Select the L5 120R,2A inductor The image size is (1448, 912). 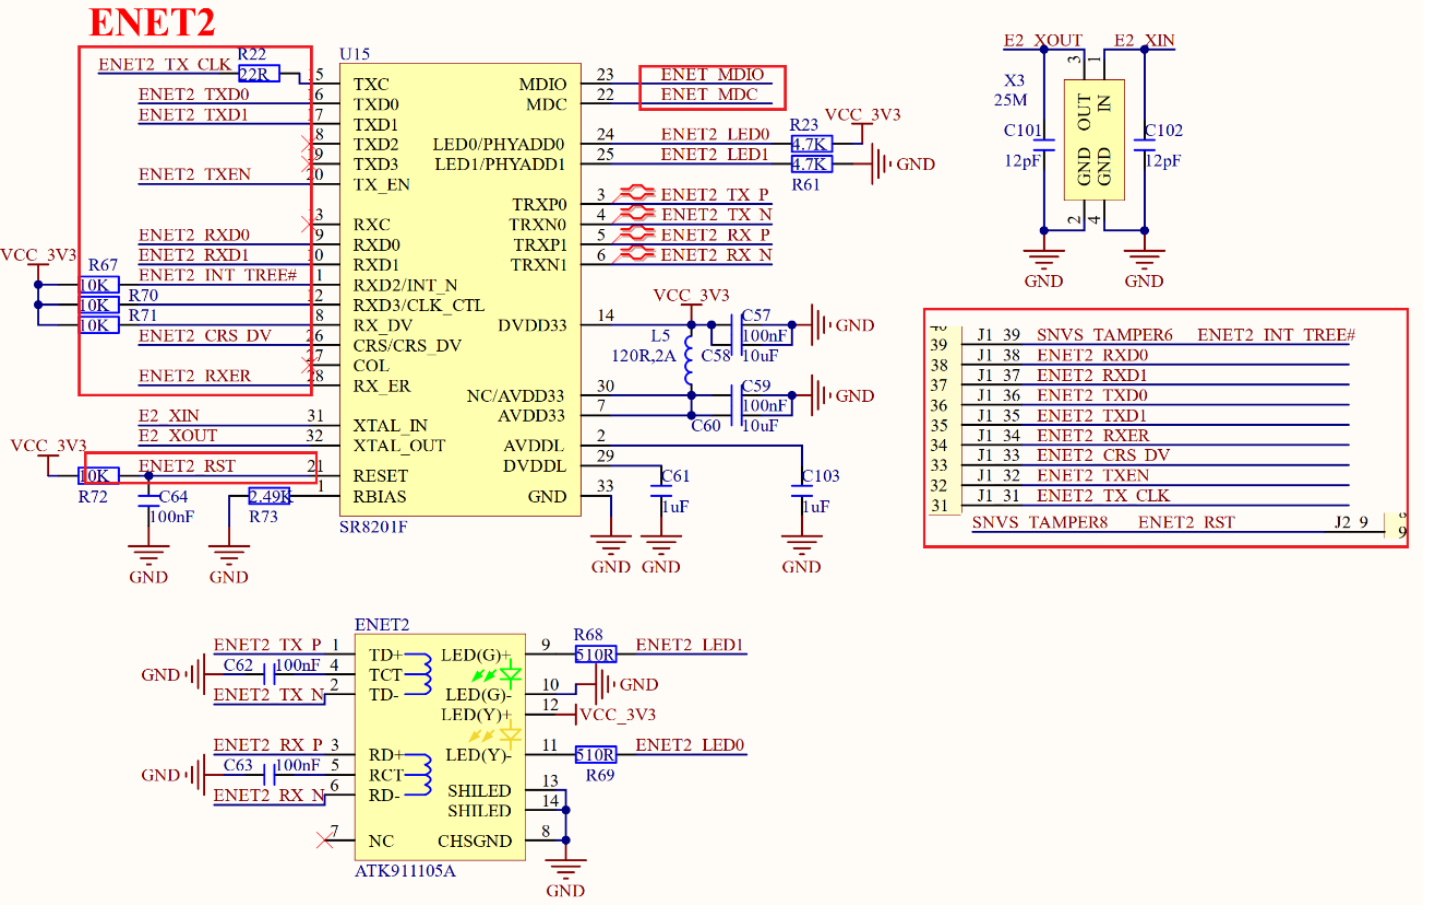(x=690, y=360)
